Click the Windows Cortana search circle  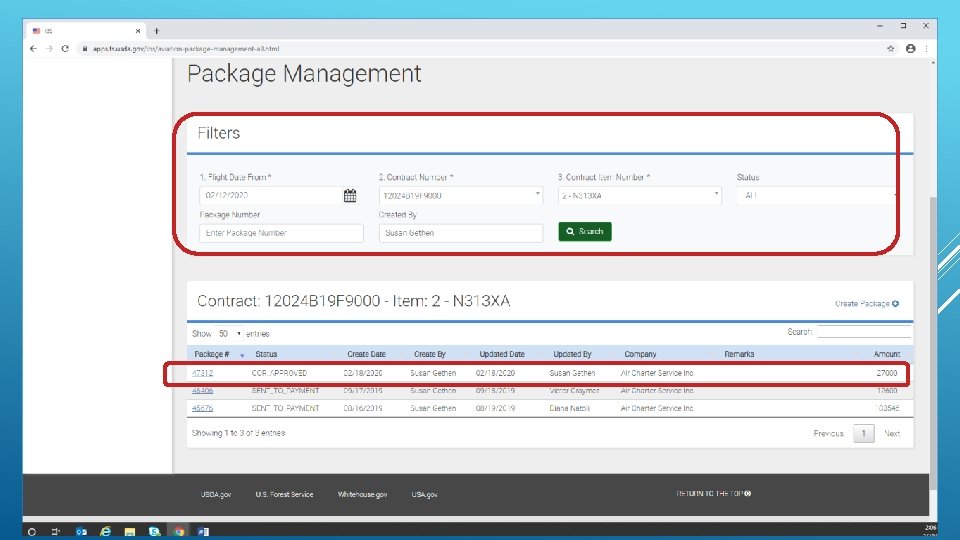[x=32, y=531]
